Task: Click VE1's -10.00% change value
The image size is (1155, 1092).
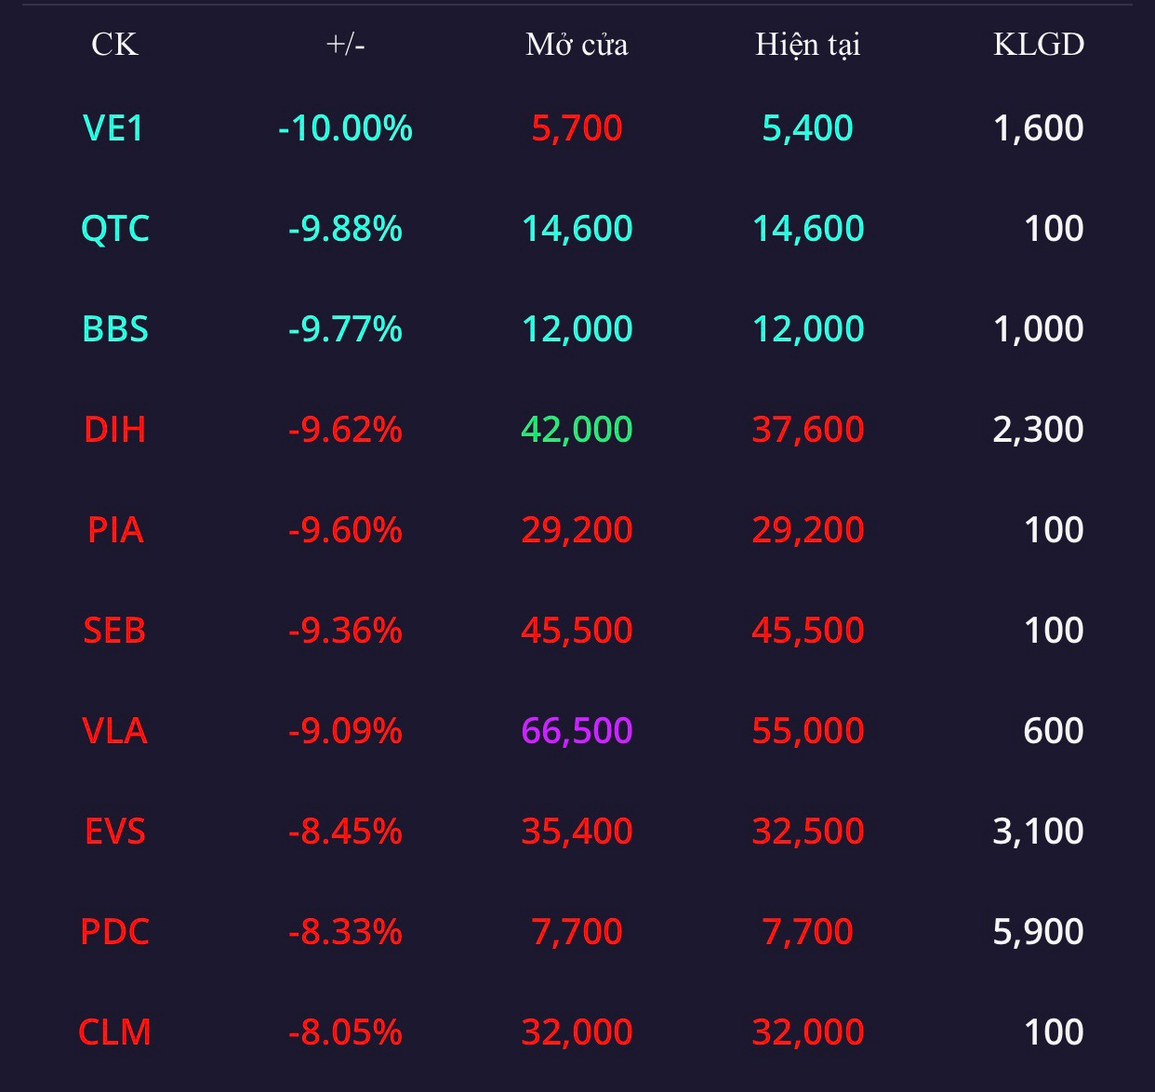Action: (345, 128)
